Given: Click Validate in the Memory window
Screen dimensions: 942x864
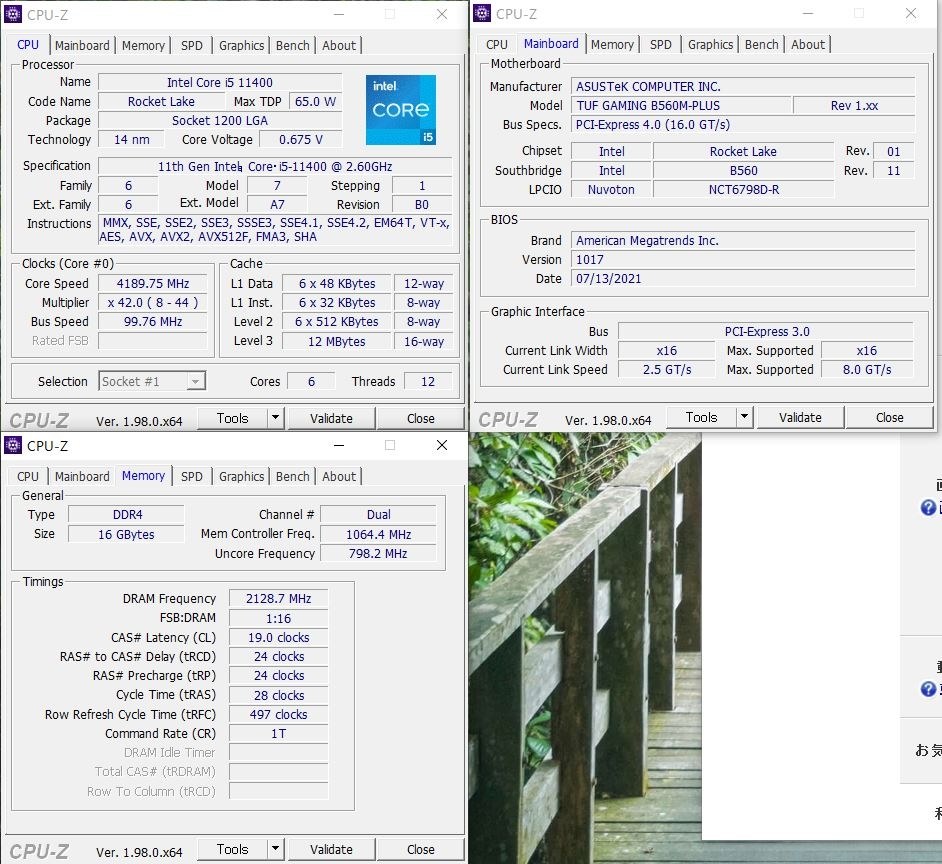Looking at the screenshot, I should pos(331,849).
